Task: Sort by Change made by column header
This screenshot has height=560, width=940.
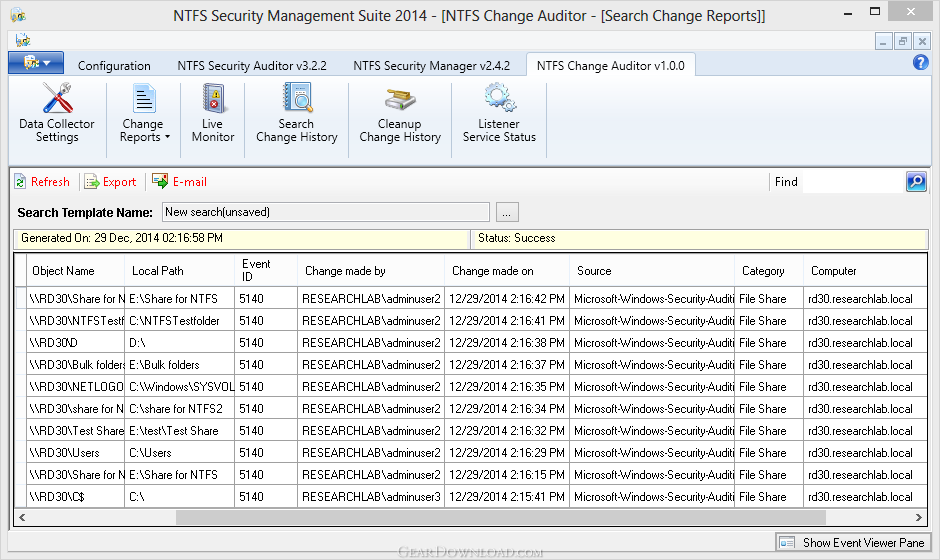Action: 371,270
